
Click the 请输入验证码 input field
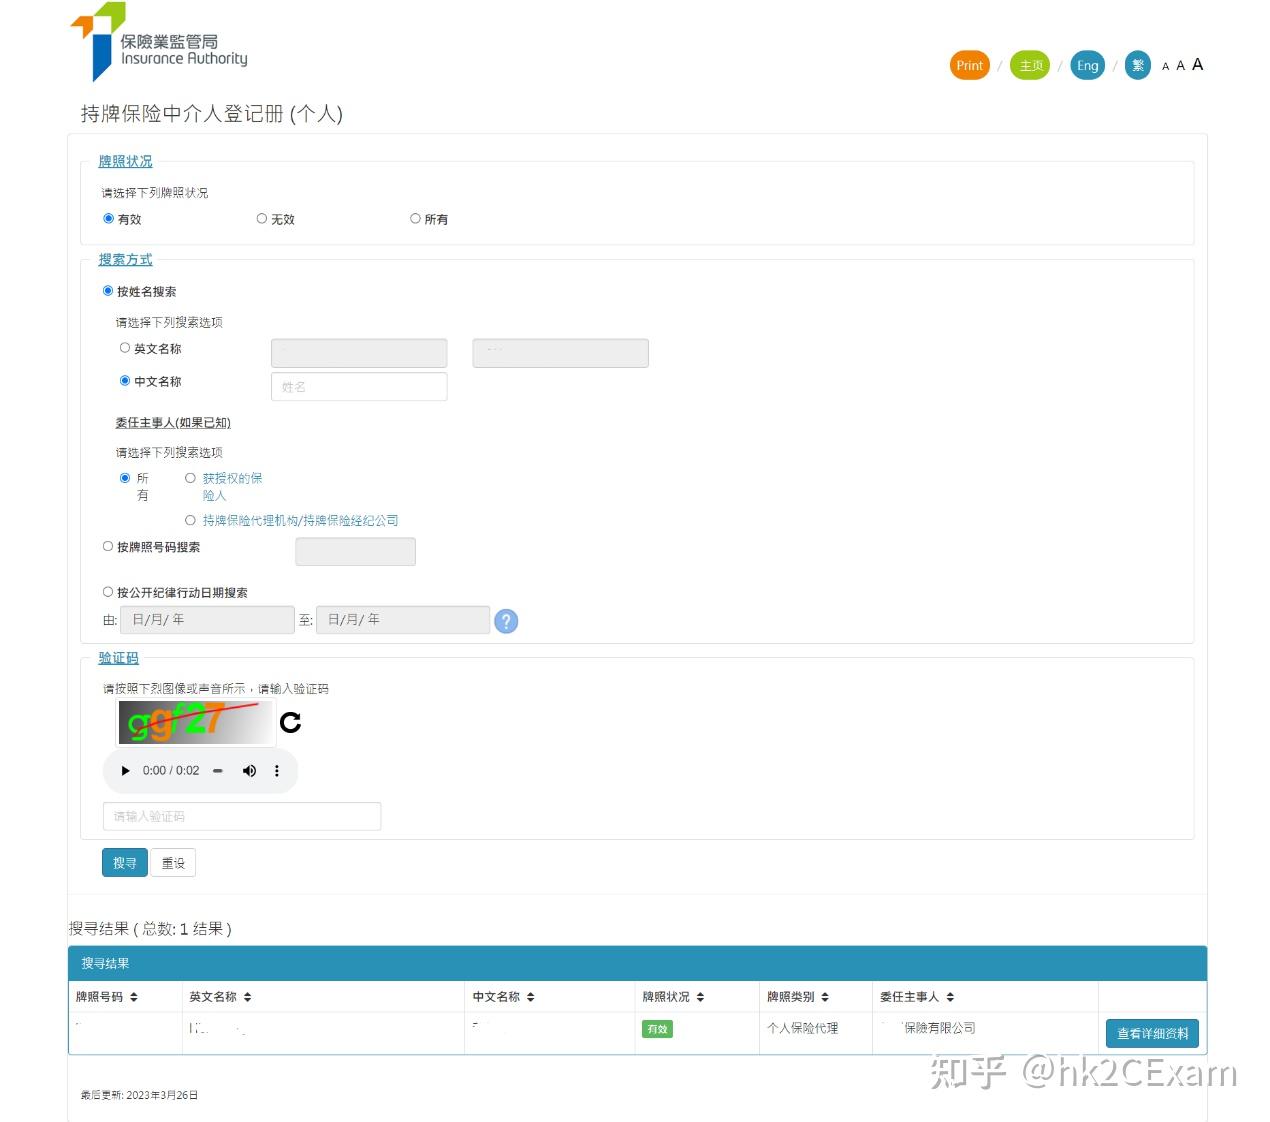coord(242,816)
